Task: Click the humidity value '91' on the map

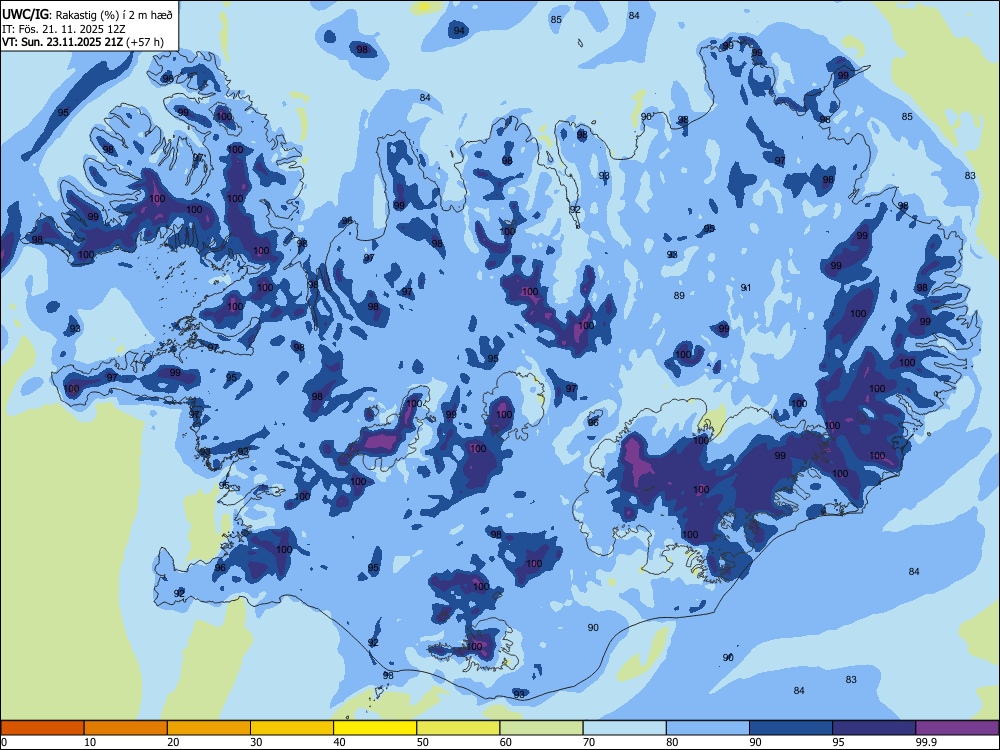Action: (746, 288)
